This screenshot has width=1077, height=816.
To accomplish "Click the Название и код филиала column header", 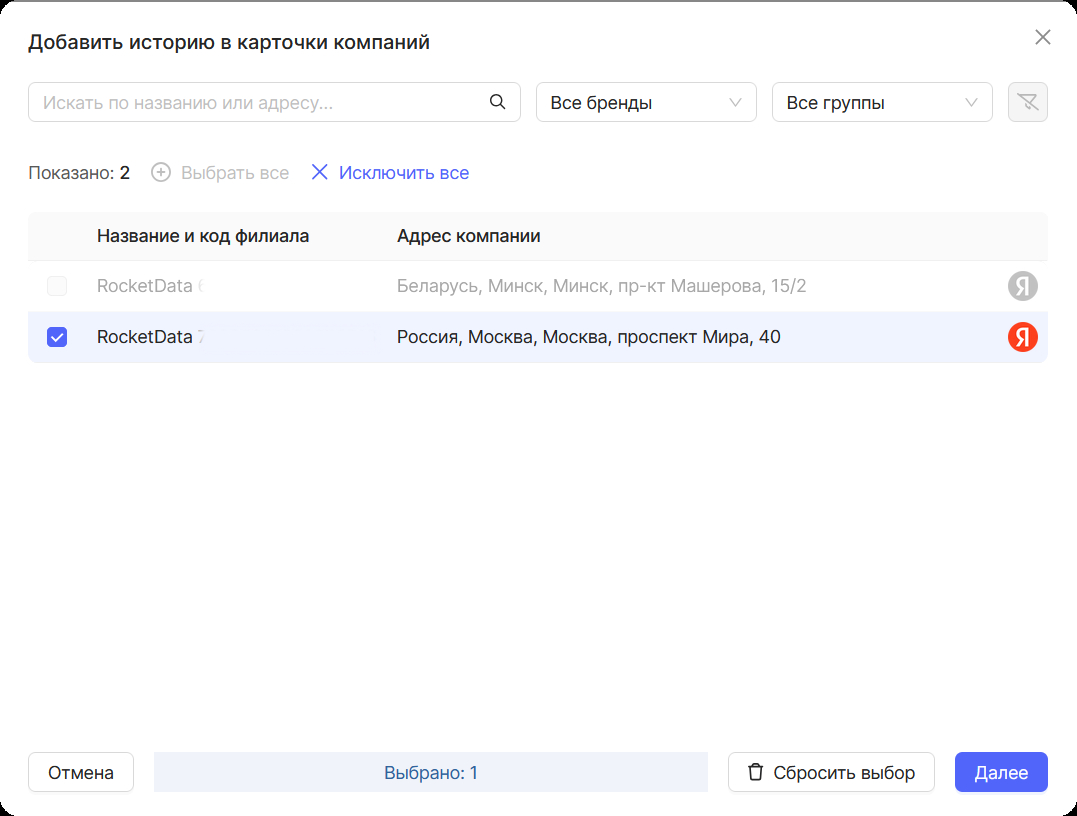I will click(x=203, y=236).
